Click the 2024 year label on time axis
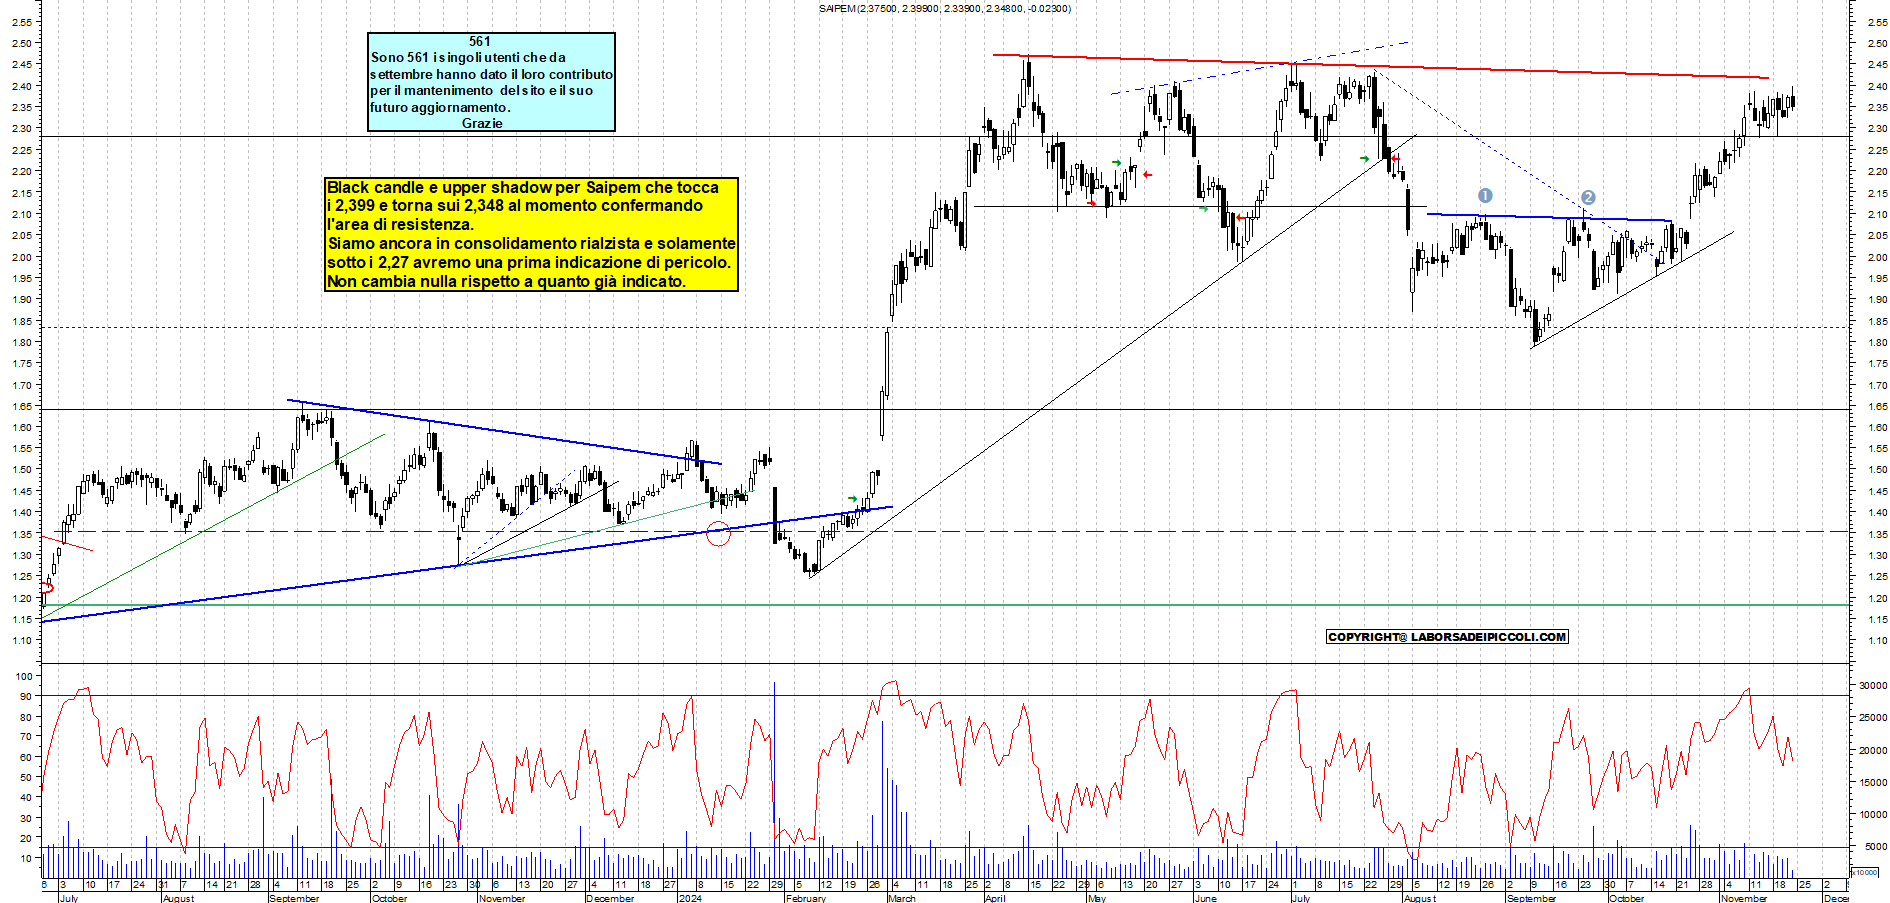Screen dimensions: 1890x903 click(x=690, y=898)
